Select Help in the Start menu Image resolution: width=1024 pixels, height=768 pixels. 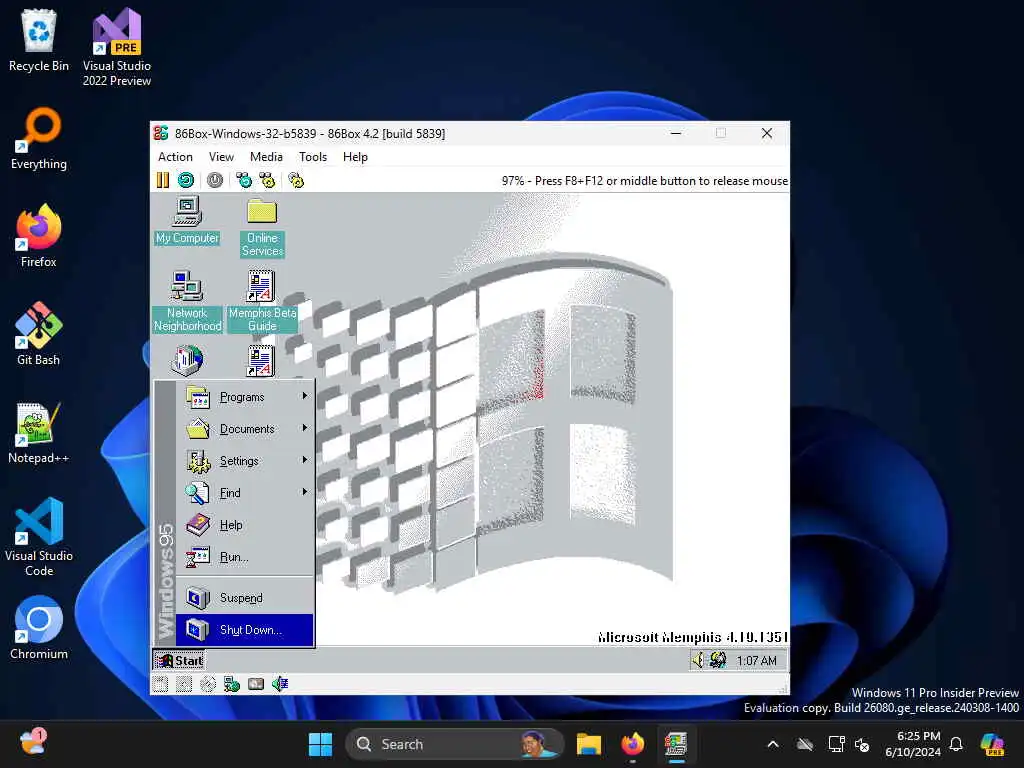(x=245, y=525)
